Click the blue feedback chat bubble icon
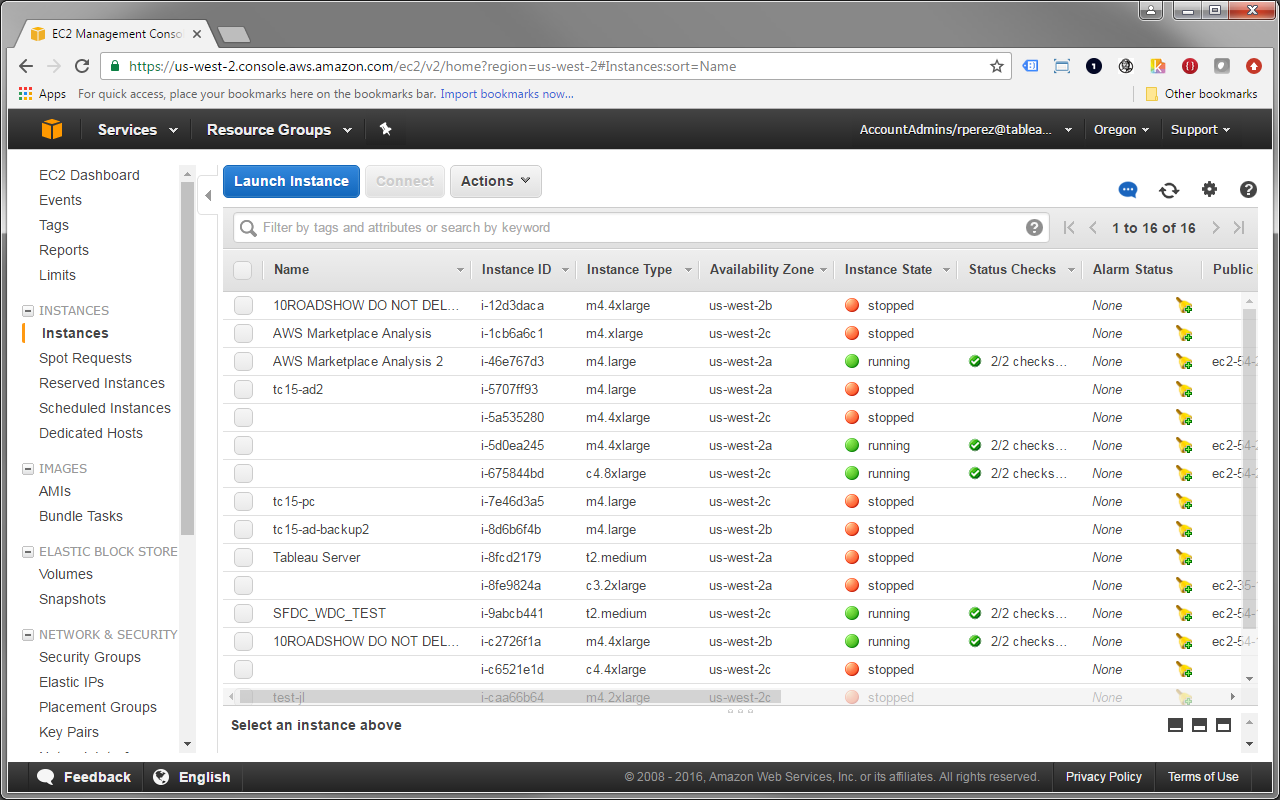This screenshot has height=800, width=1280. pos(1128,190)
